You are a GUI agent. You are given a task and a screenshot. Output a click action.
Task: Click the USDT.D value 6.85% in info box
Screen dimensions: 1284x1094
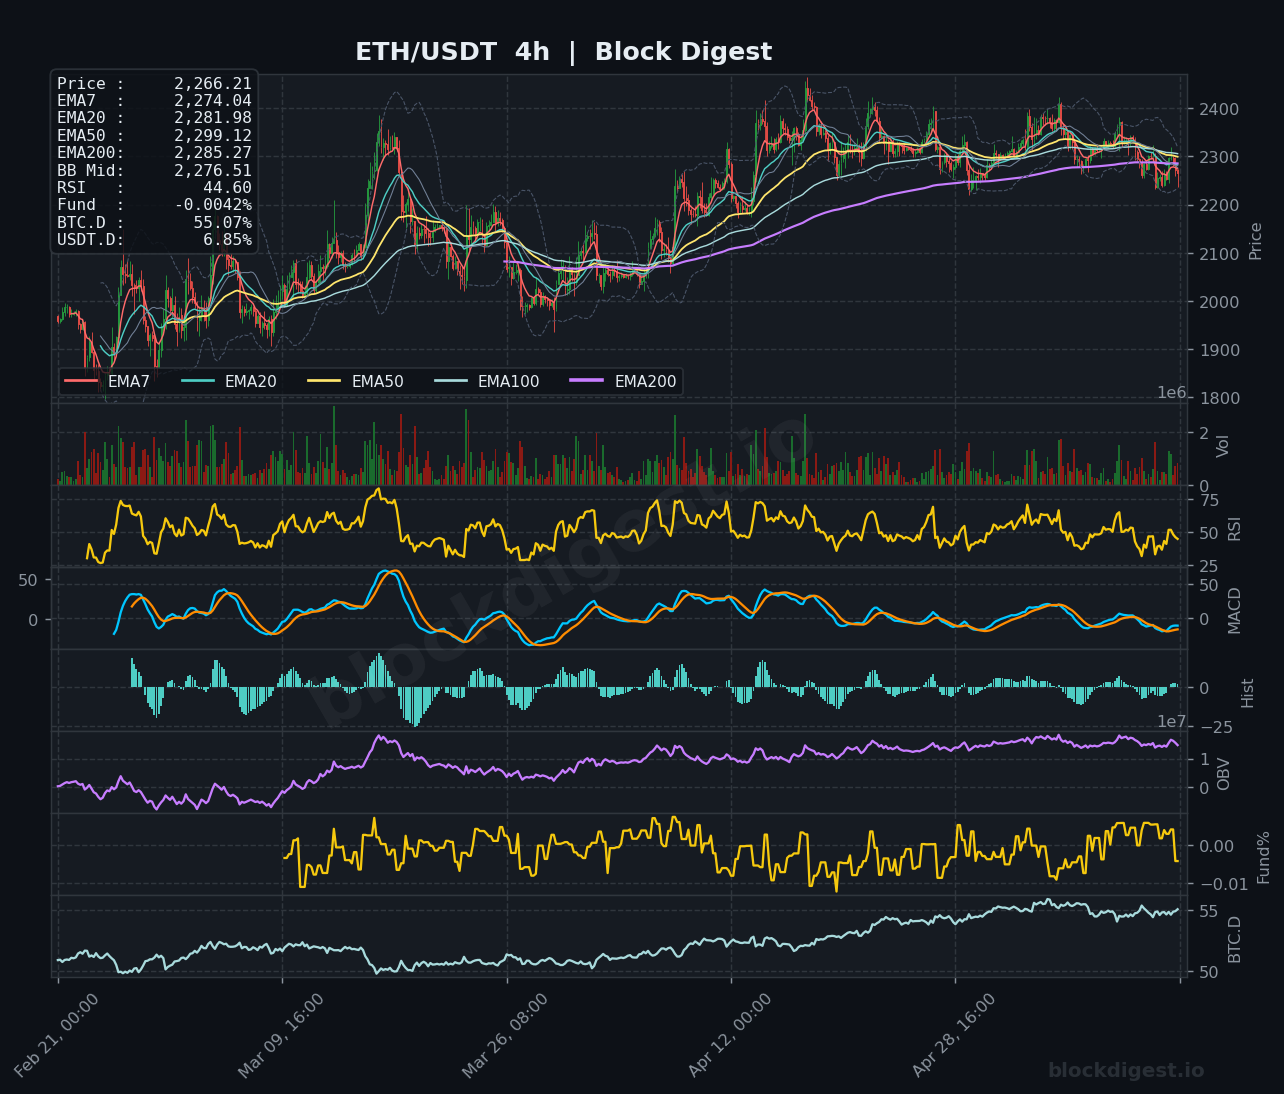pyautogui.click(x=228, y=239)
